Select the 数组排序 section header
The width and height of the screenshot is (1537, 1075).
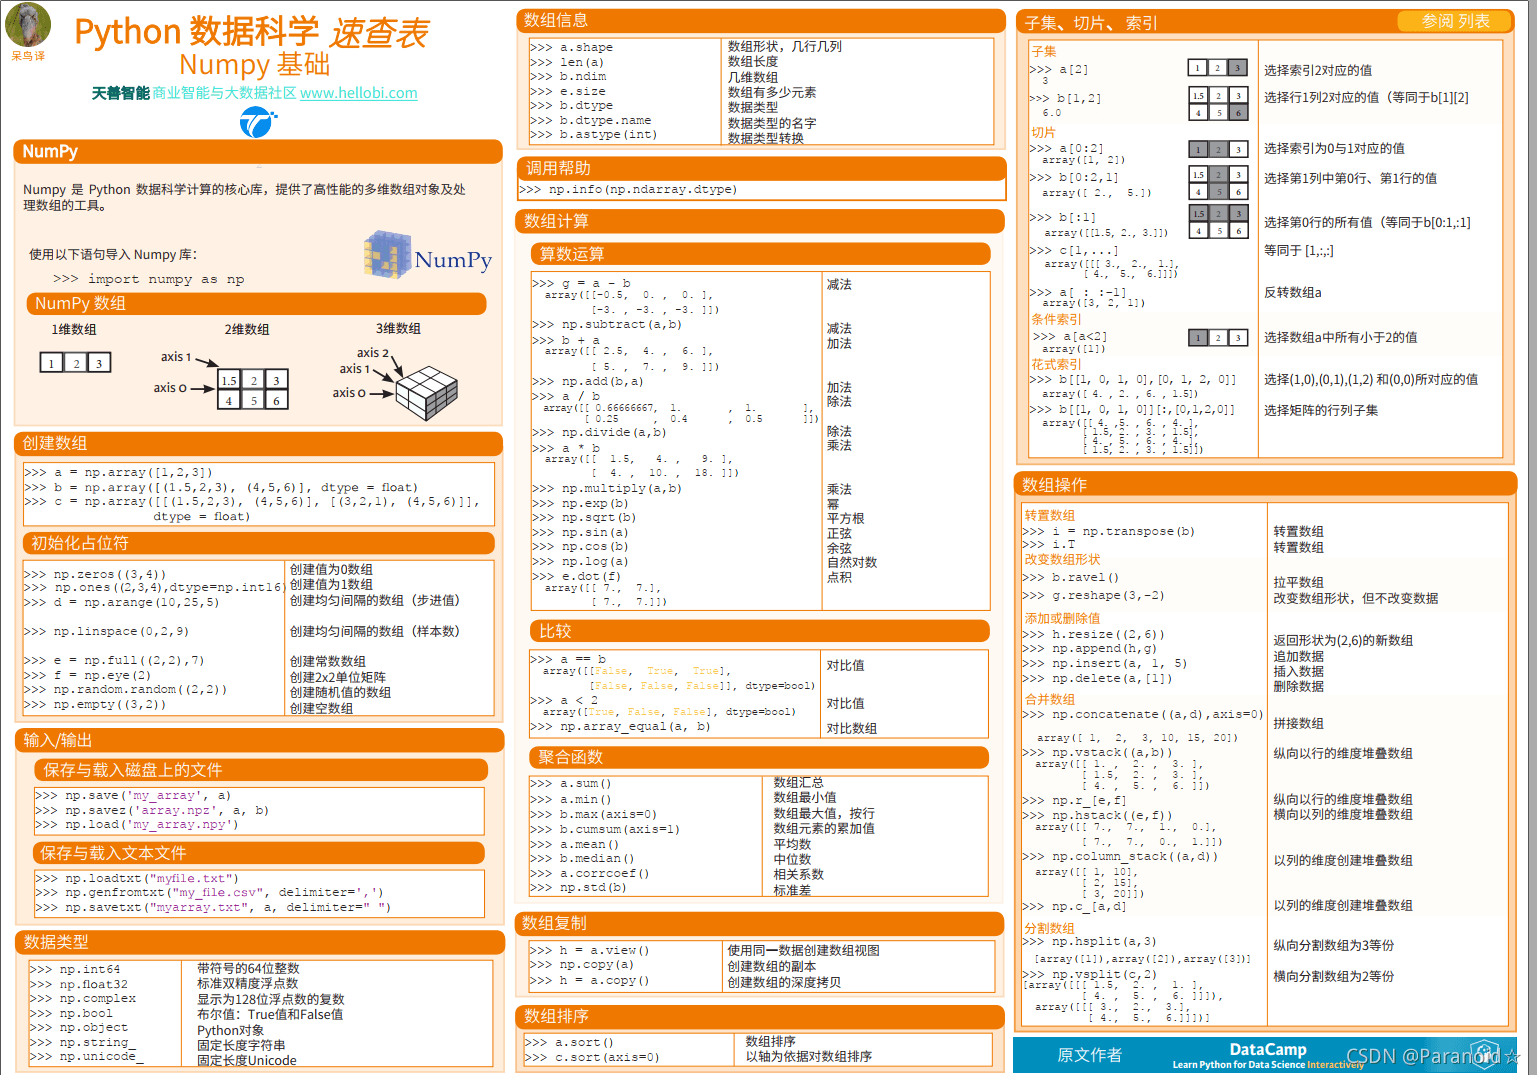pyautogui.click(x=761, y=1017)
